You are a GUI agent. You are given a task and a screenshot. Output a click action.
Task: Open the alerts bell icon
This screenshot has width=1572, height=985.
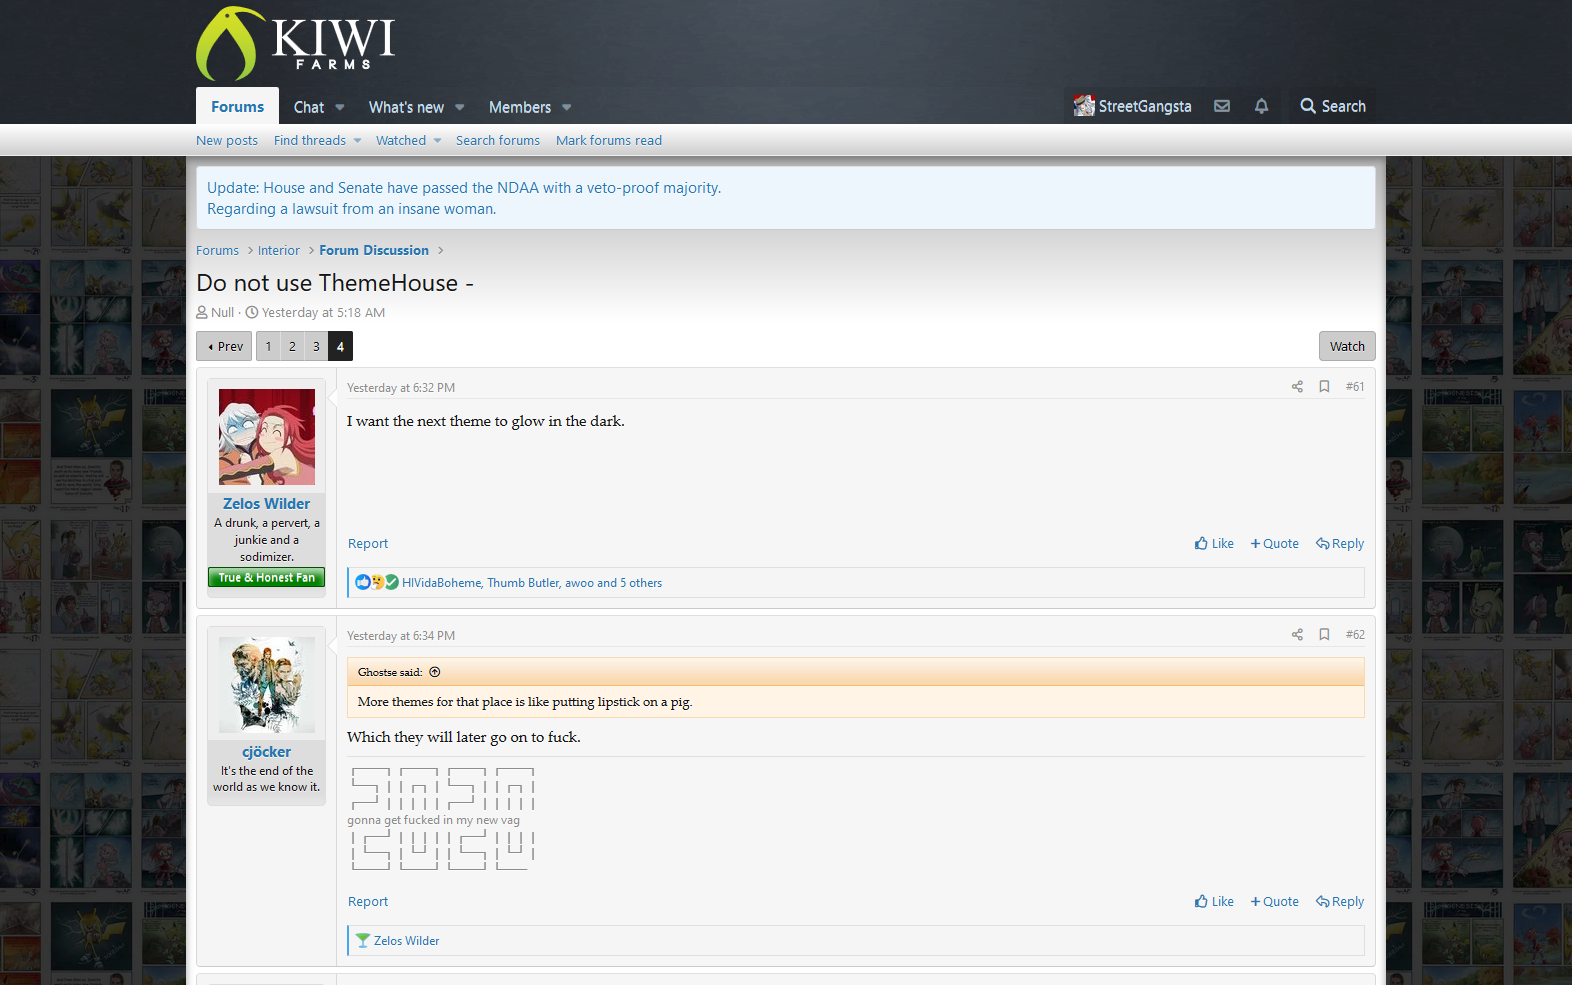click(1262, 106)
